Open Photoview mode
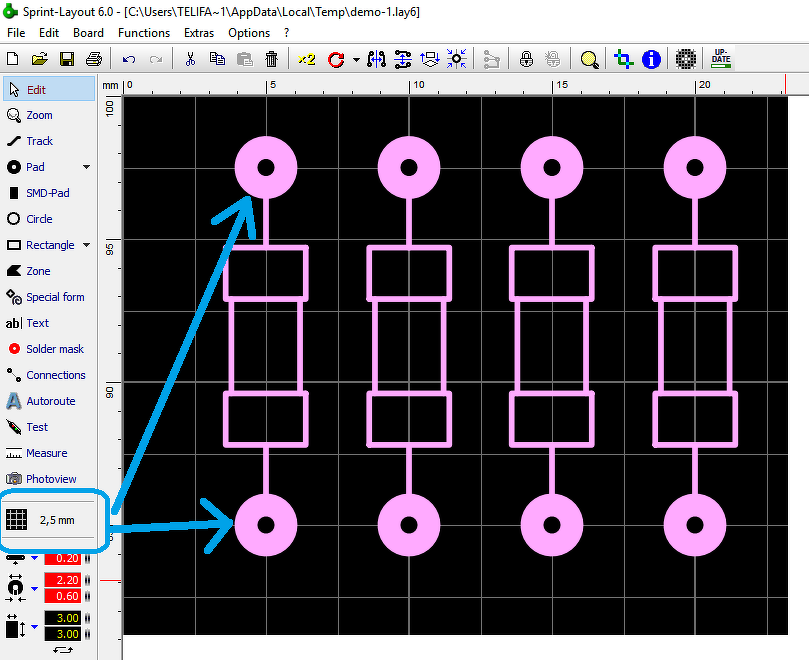 (50, 479)
